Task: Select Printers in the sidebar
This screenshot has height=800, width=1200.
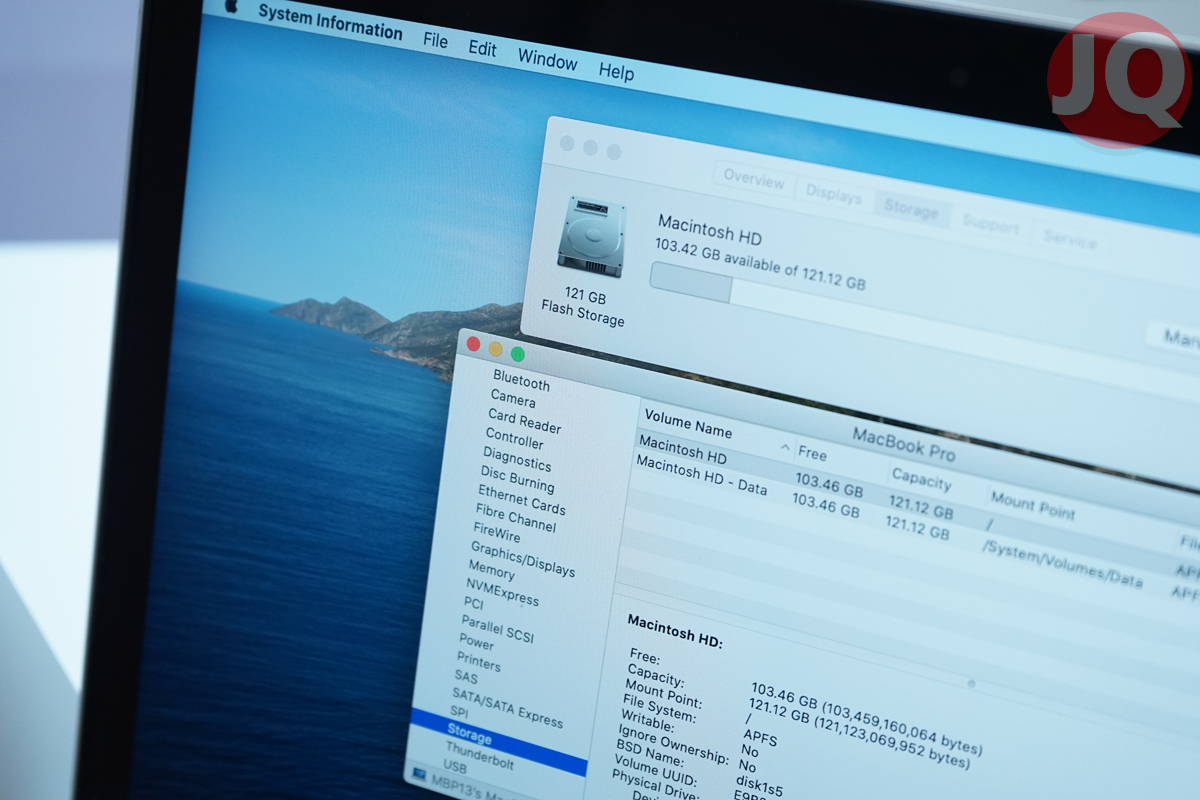Action: point(478,662)
